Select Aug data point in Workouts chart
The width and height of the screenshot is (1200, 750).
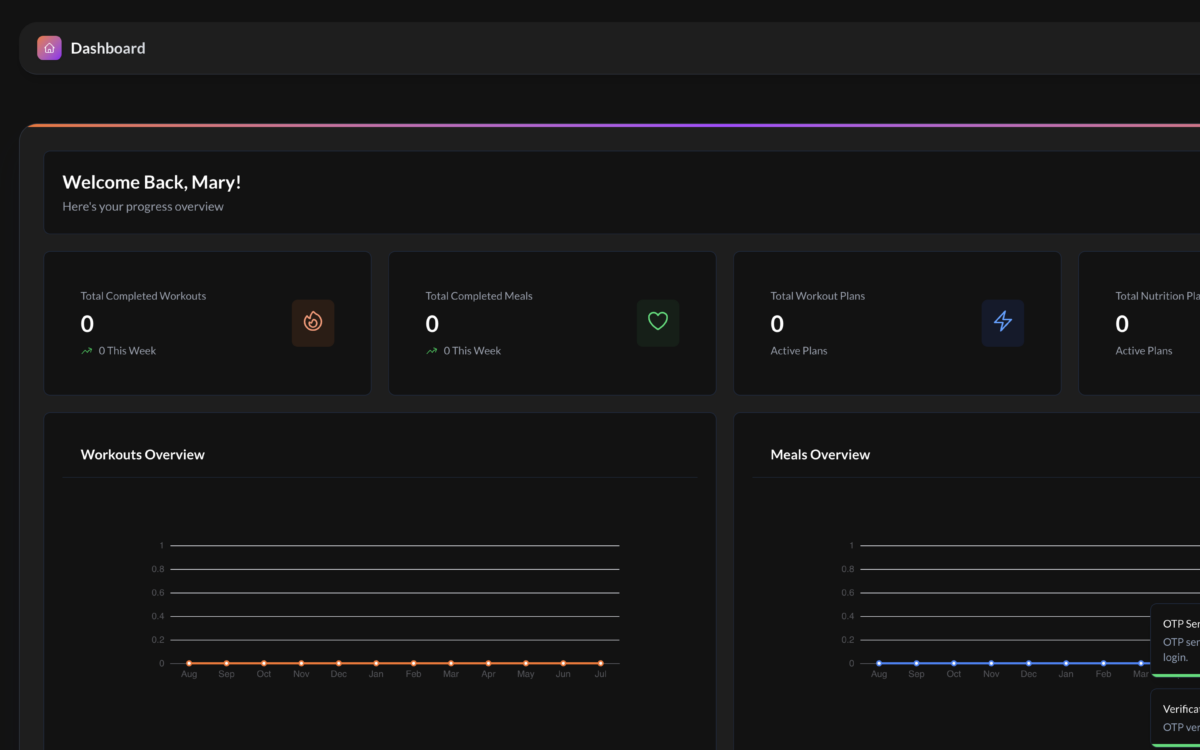[189, 663]
